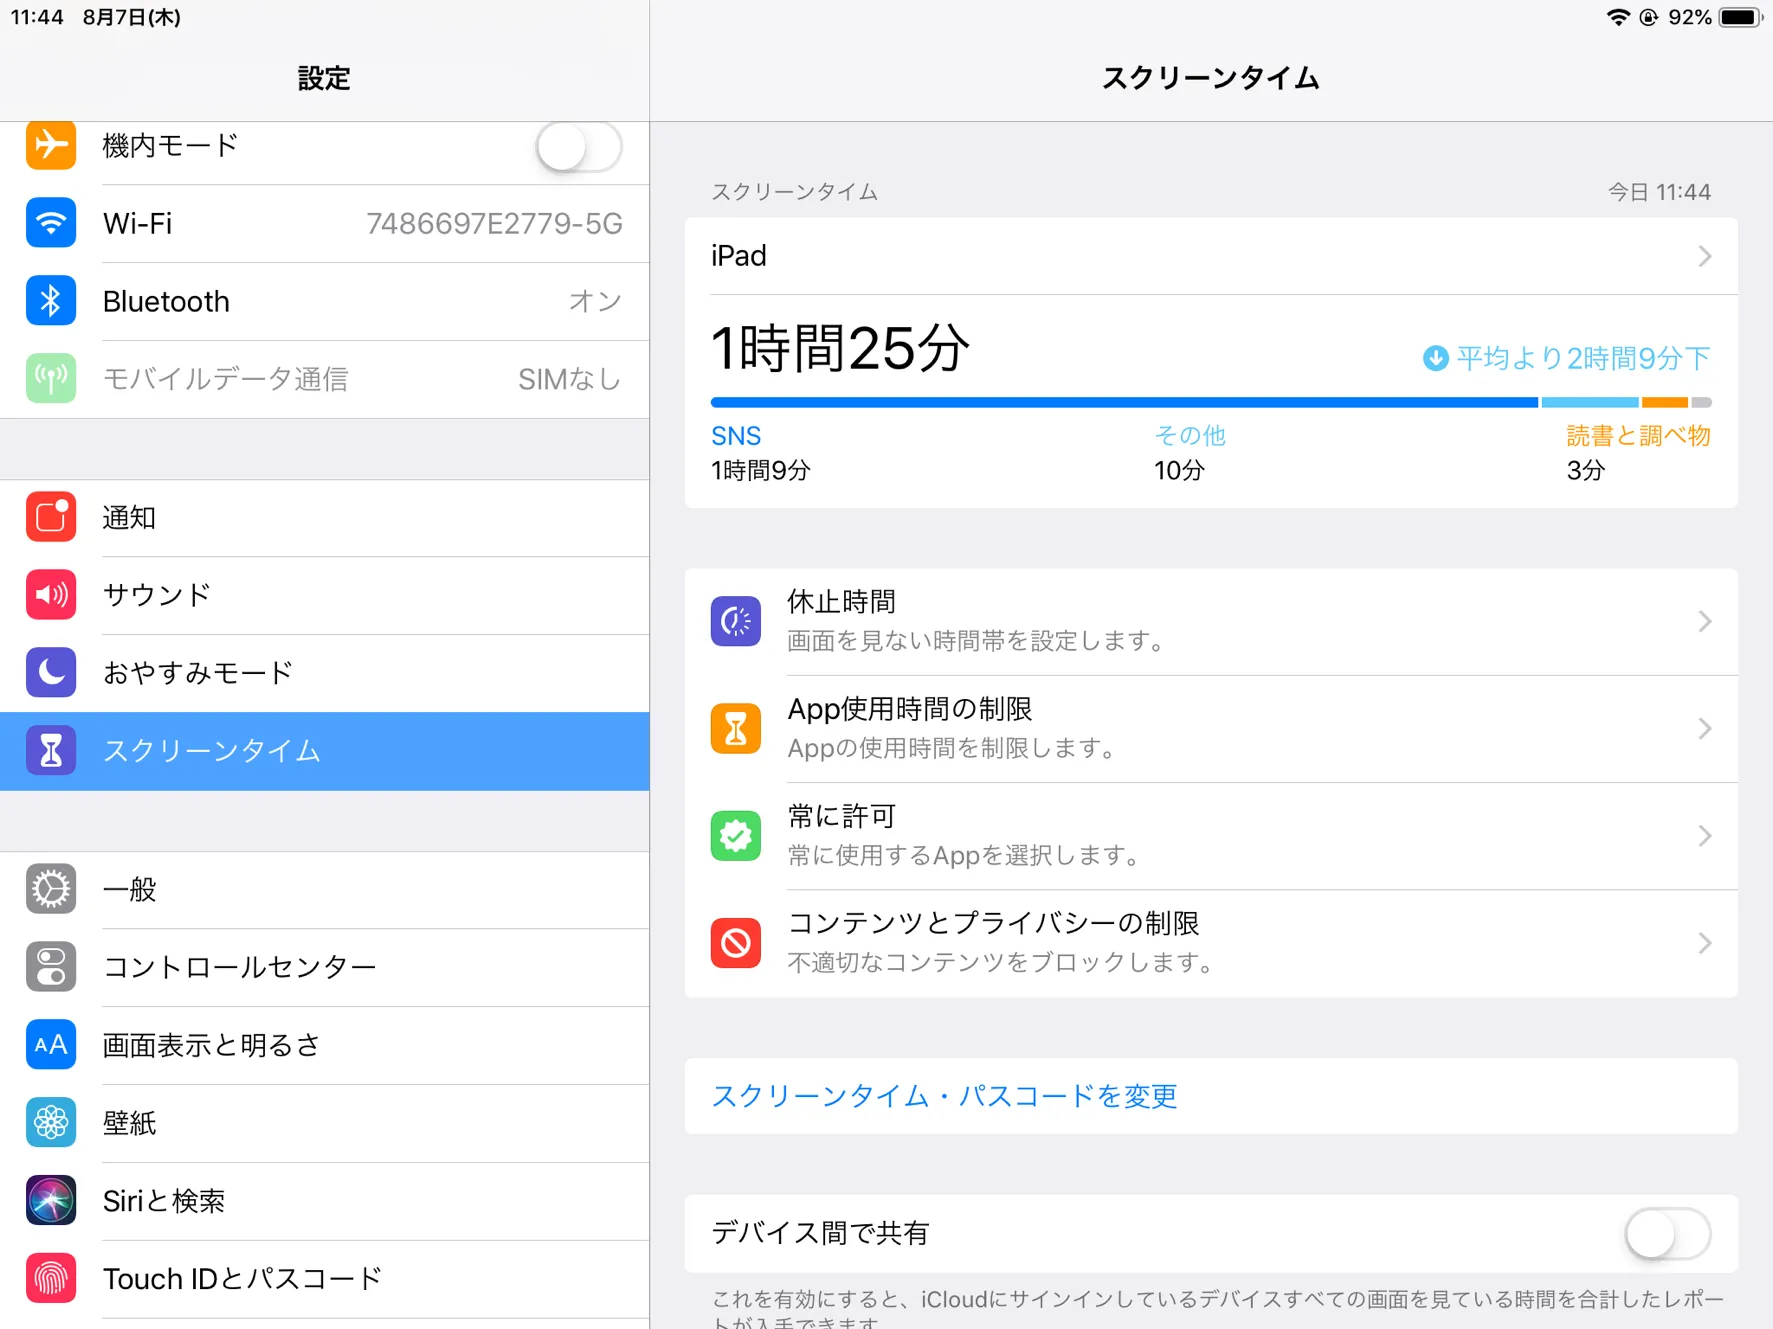Image resolution: width=1773 pixels, height=1329 pixels.
Task: Open the Do Not Disturb (おやすみモード) row
Action: pyautogui.click(x=325, y=673)
